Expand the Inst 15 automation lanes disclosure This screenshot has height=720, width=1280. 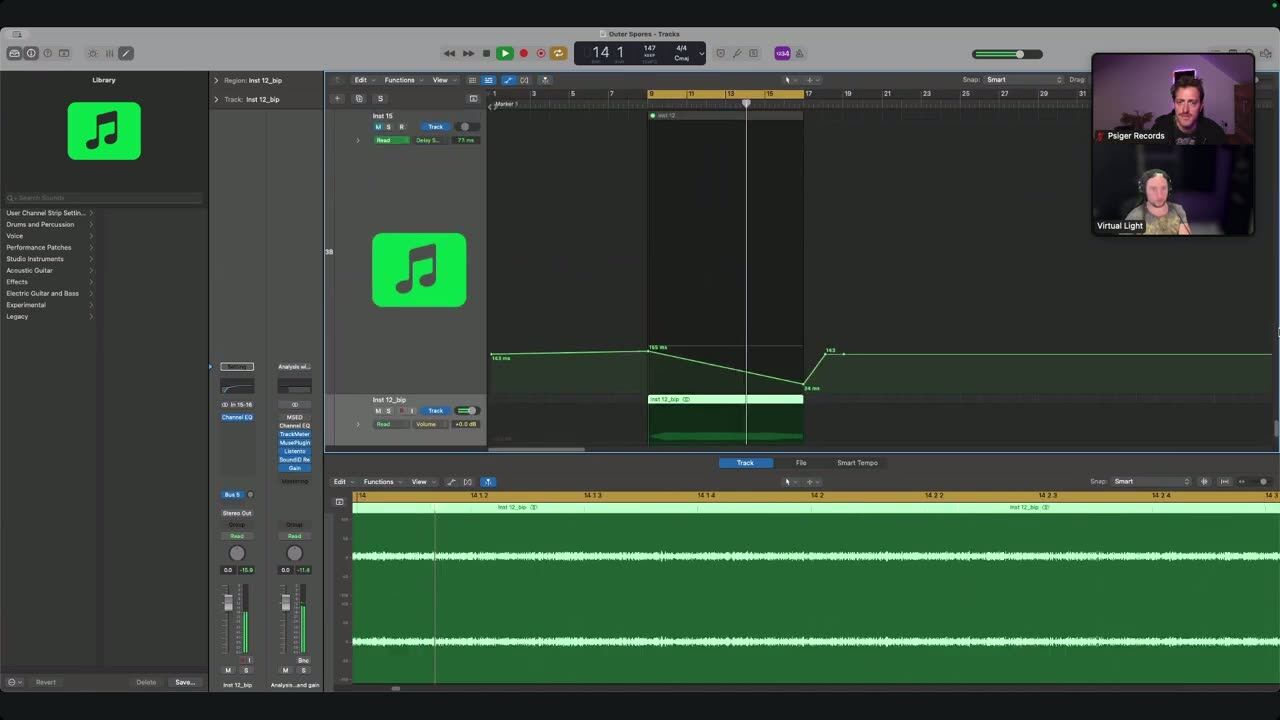[x=358, y=140]
